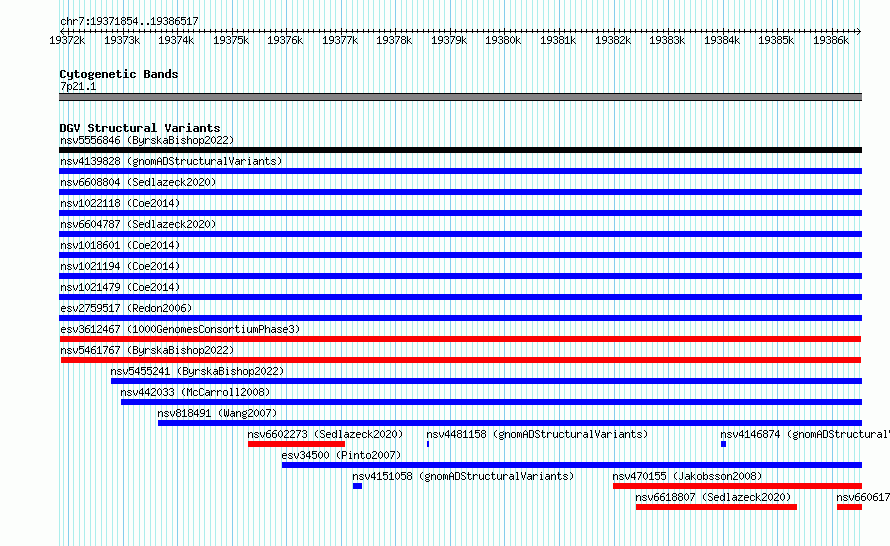
Task: Click ruler position 19385k
Action: click(x=776, y=40)
